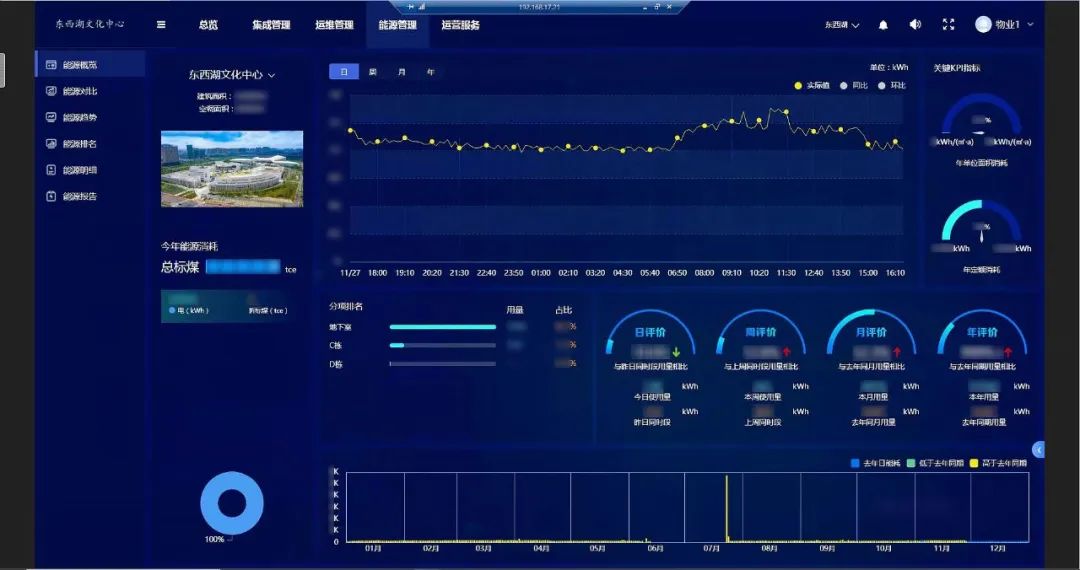The height and width of the screenshot is (570, 1080).
Task: Click the building aerial photo thumbnail
Action: (232, 169)
